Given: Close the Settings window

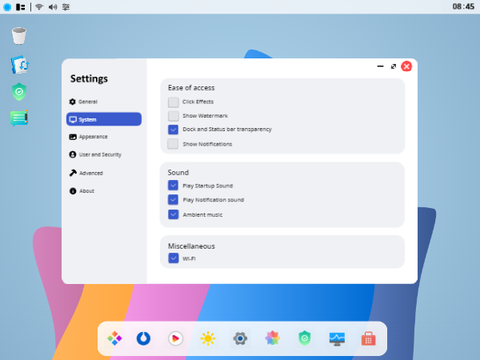Looking at the screenshot, I should click(406, 66).
